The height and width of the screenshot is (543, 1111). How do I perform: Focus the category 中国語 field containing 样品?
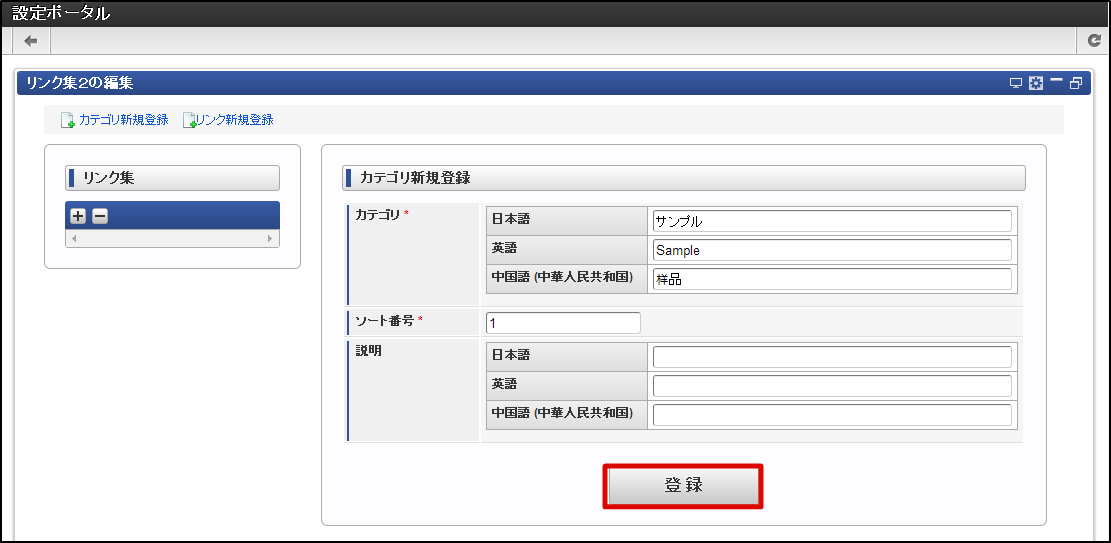click(x=832, y=279)
